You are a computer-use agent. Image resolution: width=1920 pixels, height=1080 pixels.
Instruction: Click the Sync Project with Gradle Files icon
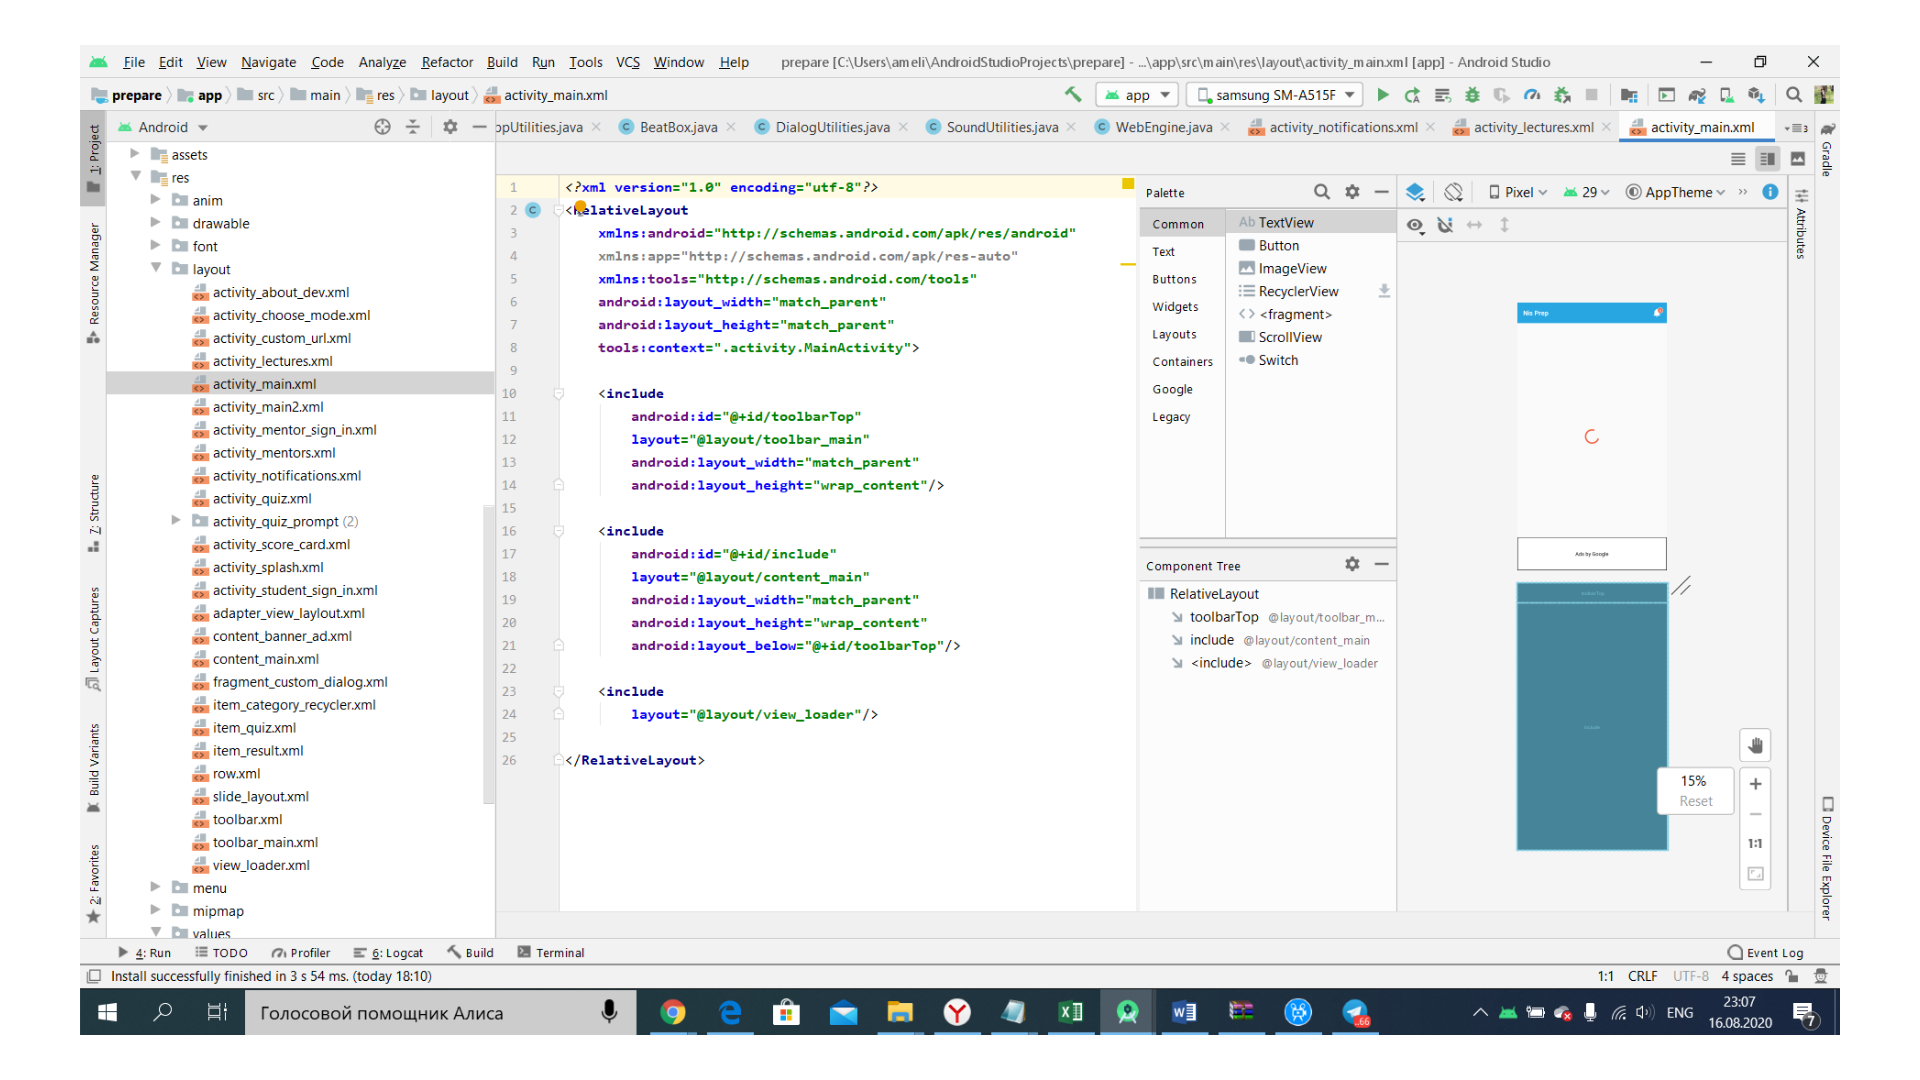pyautogui.click(x=1697, y=95)
